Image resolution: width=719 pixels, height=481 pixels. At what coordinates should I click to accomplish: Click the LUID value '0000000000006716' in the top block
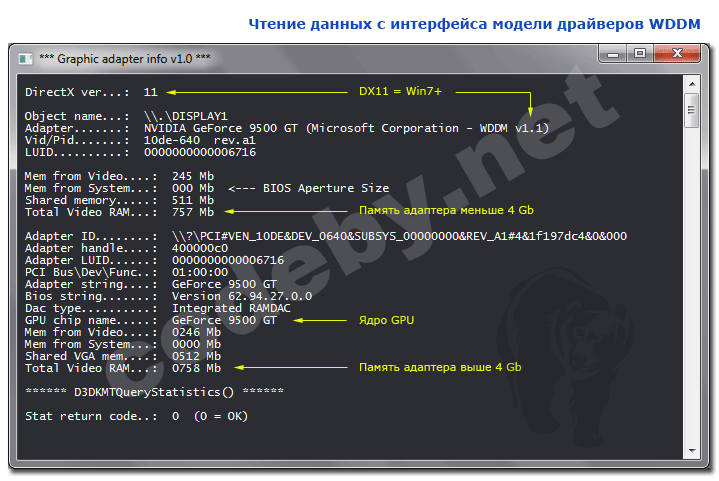click(x=200, y=152)
